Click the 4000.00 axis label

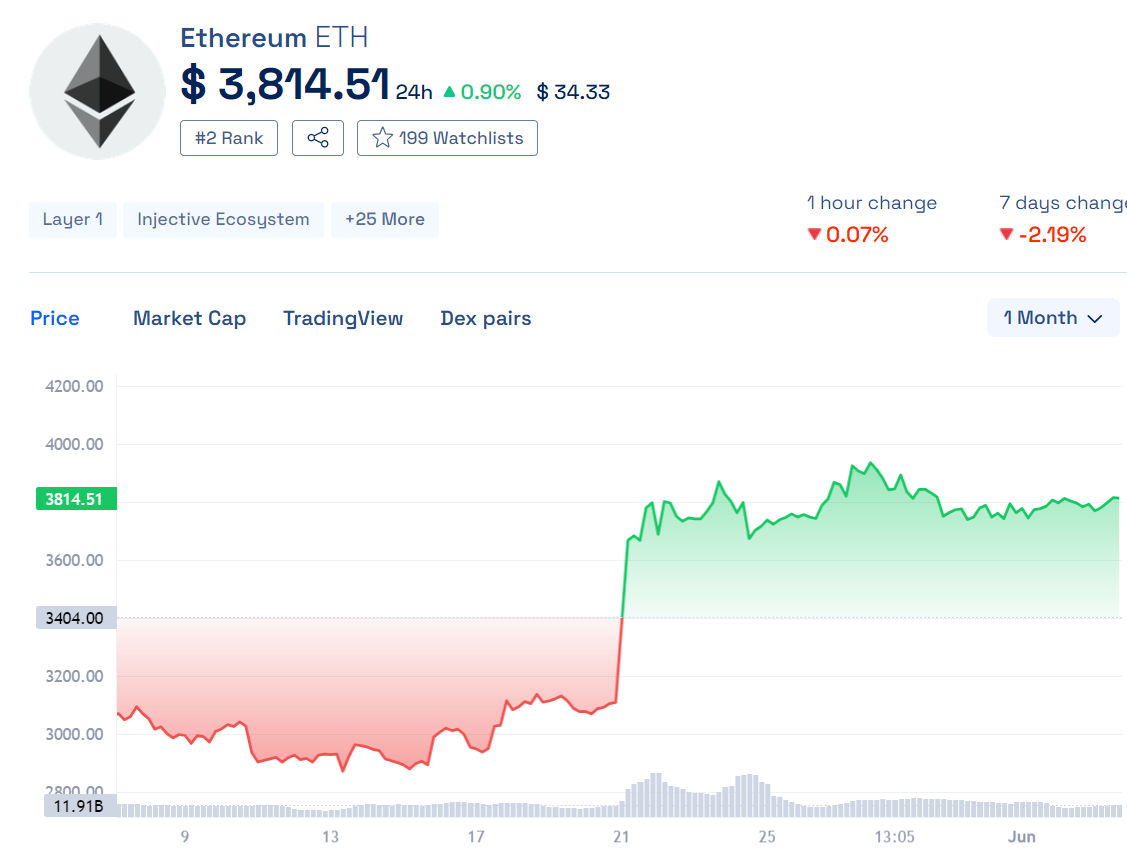pos(74,444)
